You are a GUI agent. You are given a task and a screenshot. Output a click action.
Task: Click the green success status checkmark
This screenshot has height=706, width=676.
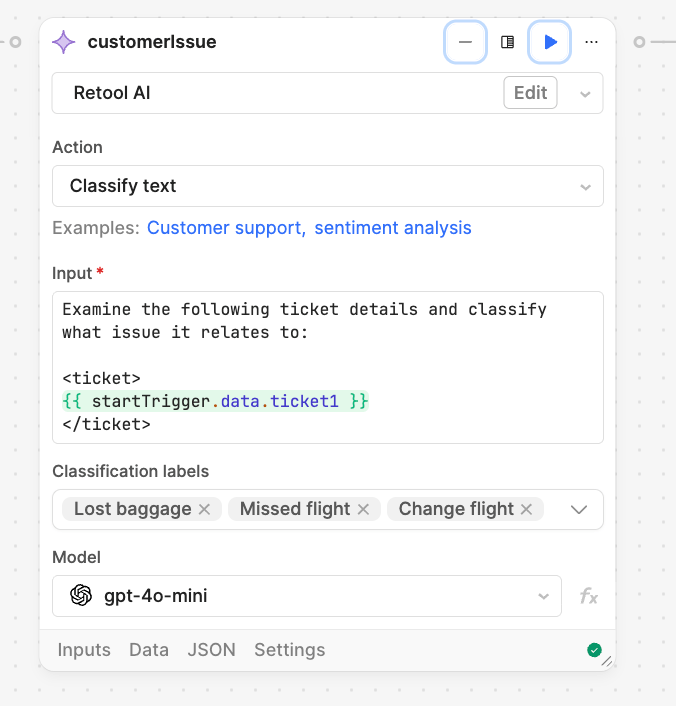pyautogui.click(x=594, y=650)
